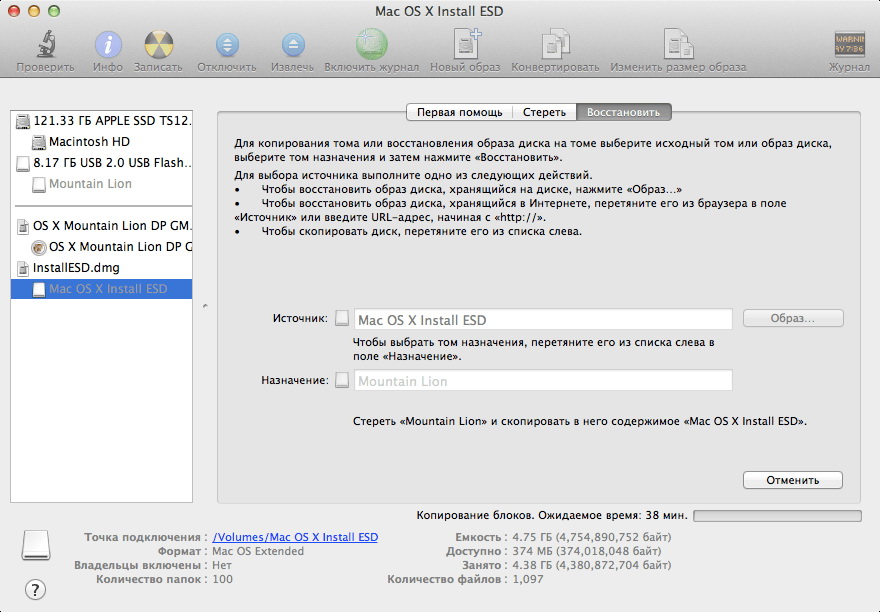
Task: Click the yellow minimize window button
Action: (x=34, y=11)
